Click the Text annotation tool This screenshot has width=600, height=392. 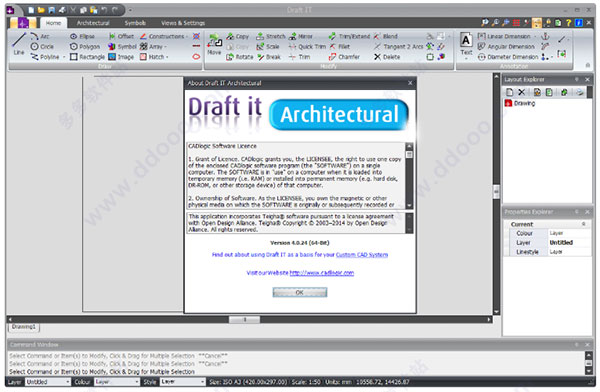(x=466, y=44)
